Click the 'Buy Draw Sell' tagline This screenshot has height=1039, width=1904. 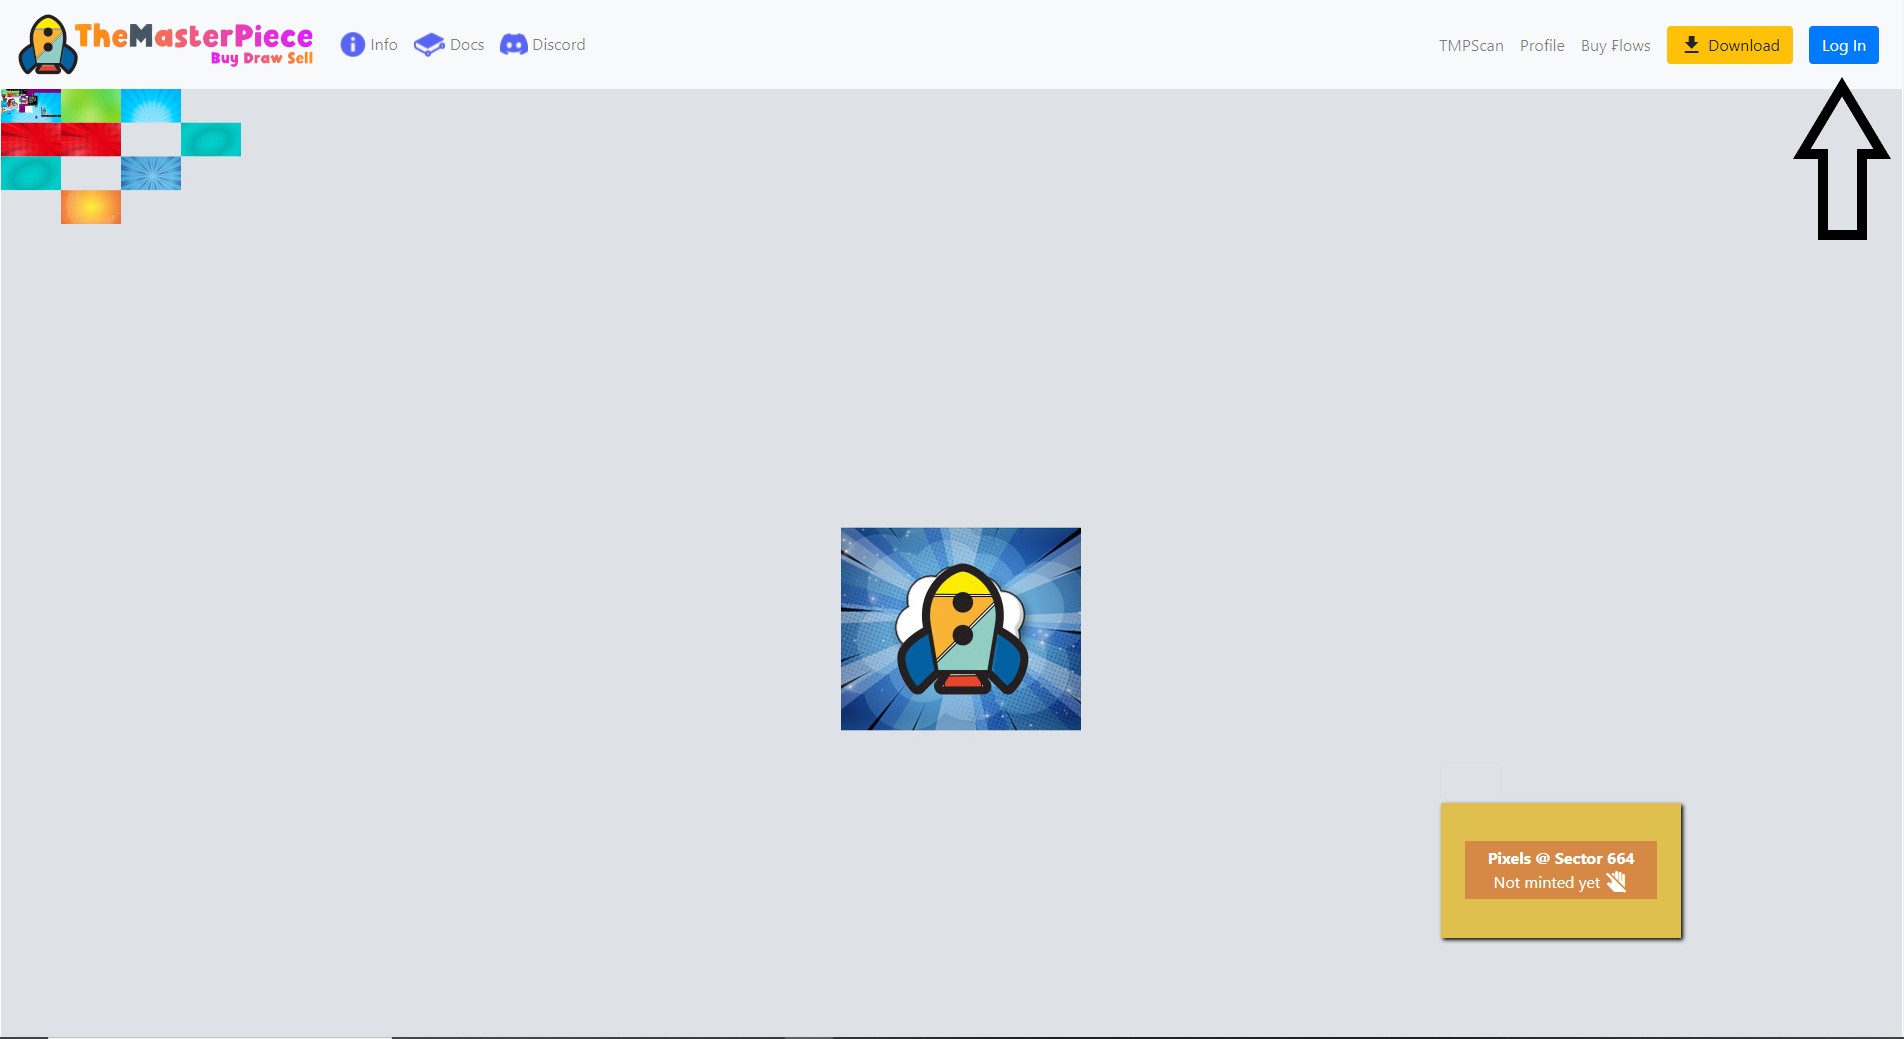[262, 58]
